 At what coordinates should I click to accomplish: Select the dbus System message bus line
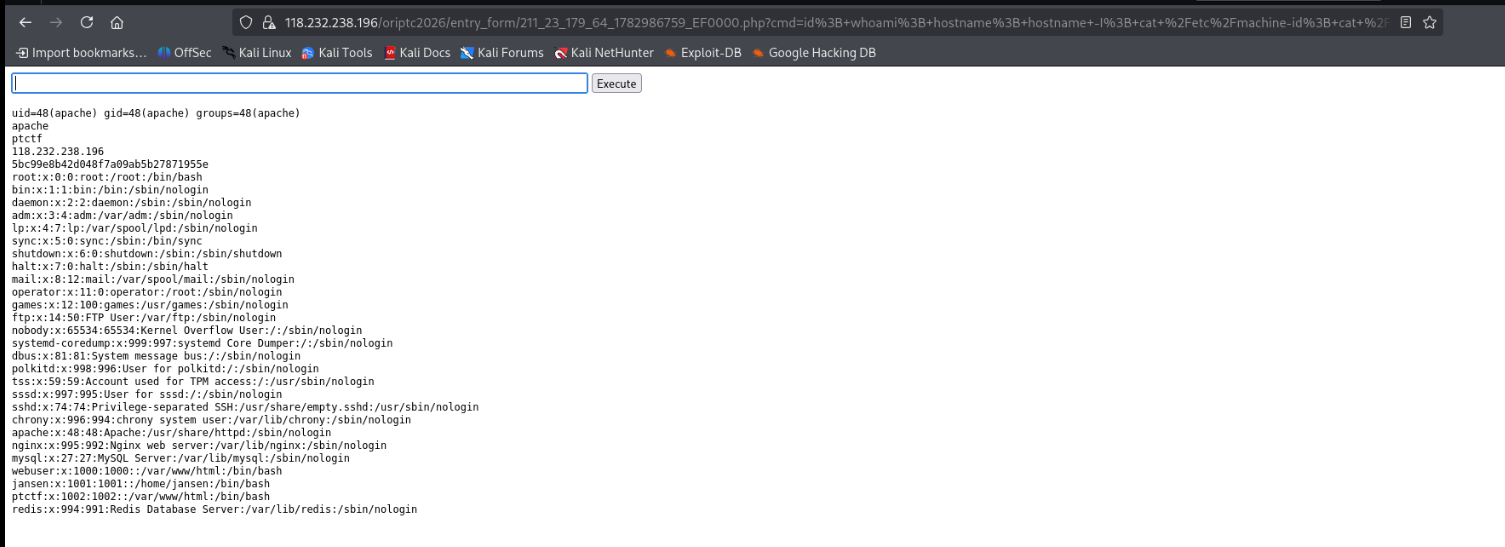coord(156,356)
